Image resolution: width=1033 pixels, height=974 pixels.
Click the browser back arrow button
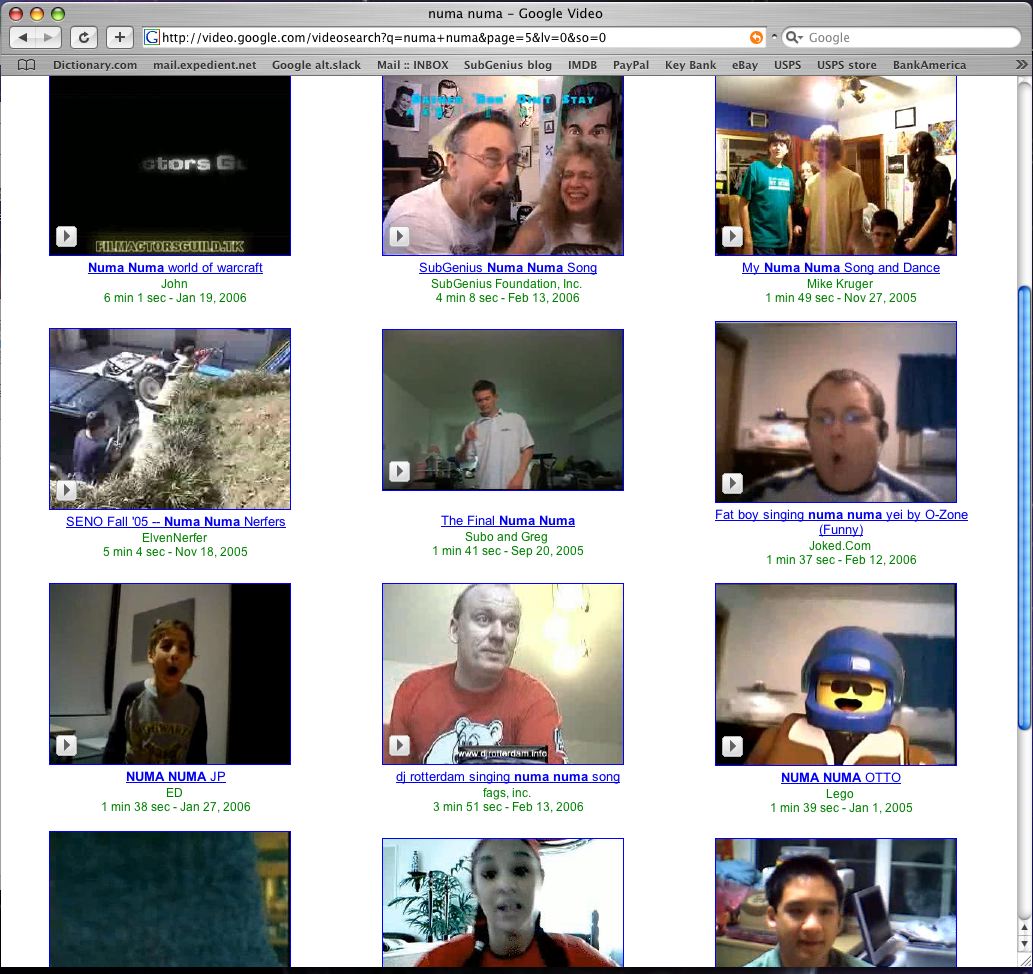(x=23, y=38)
